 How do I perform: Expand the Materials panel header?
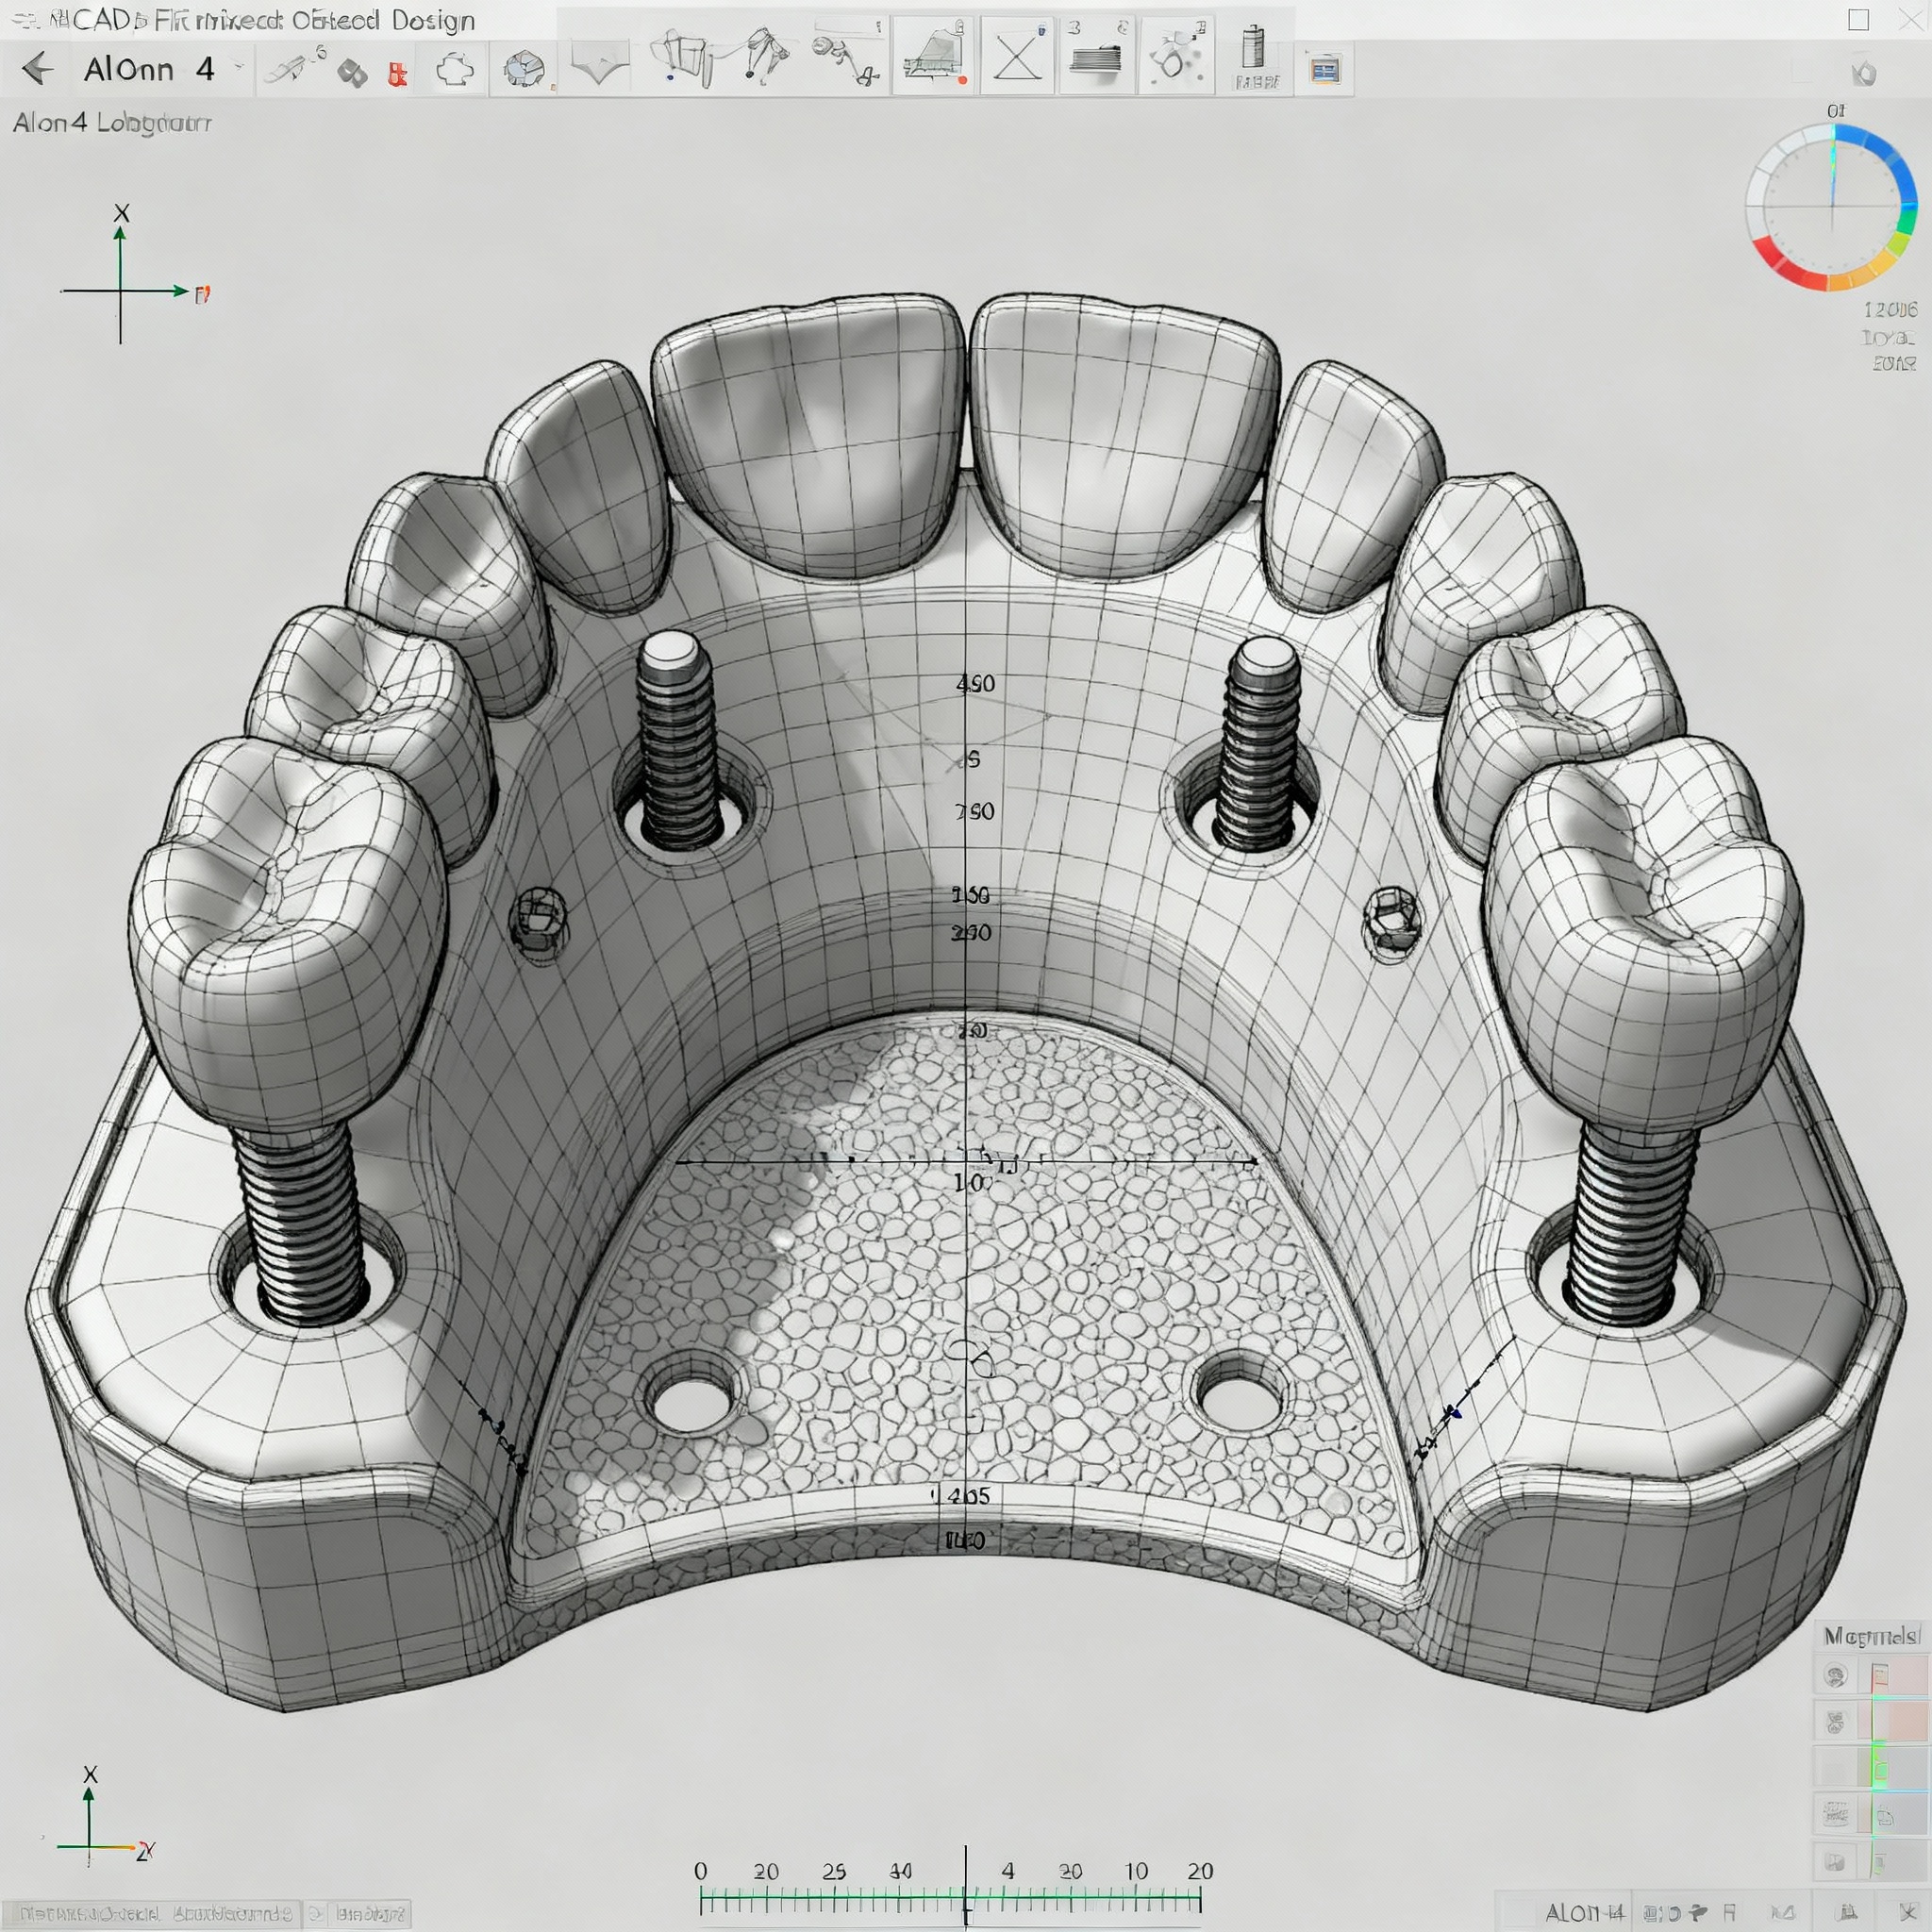pos(1871,1636)
